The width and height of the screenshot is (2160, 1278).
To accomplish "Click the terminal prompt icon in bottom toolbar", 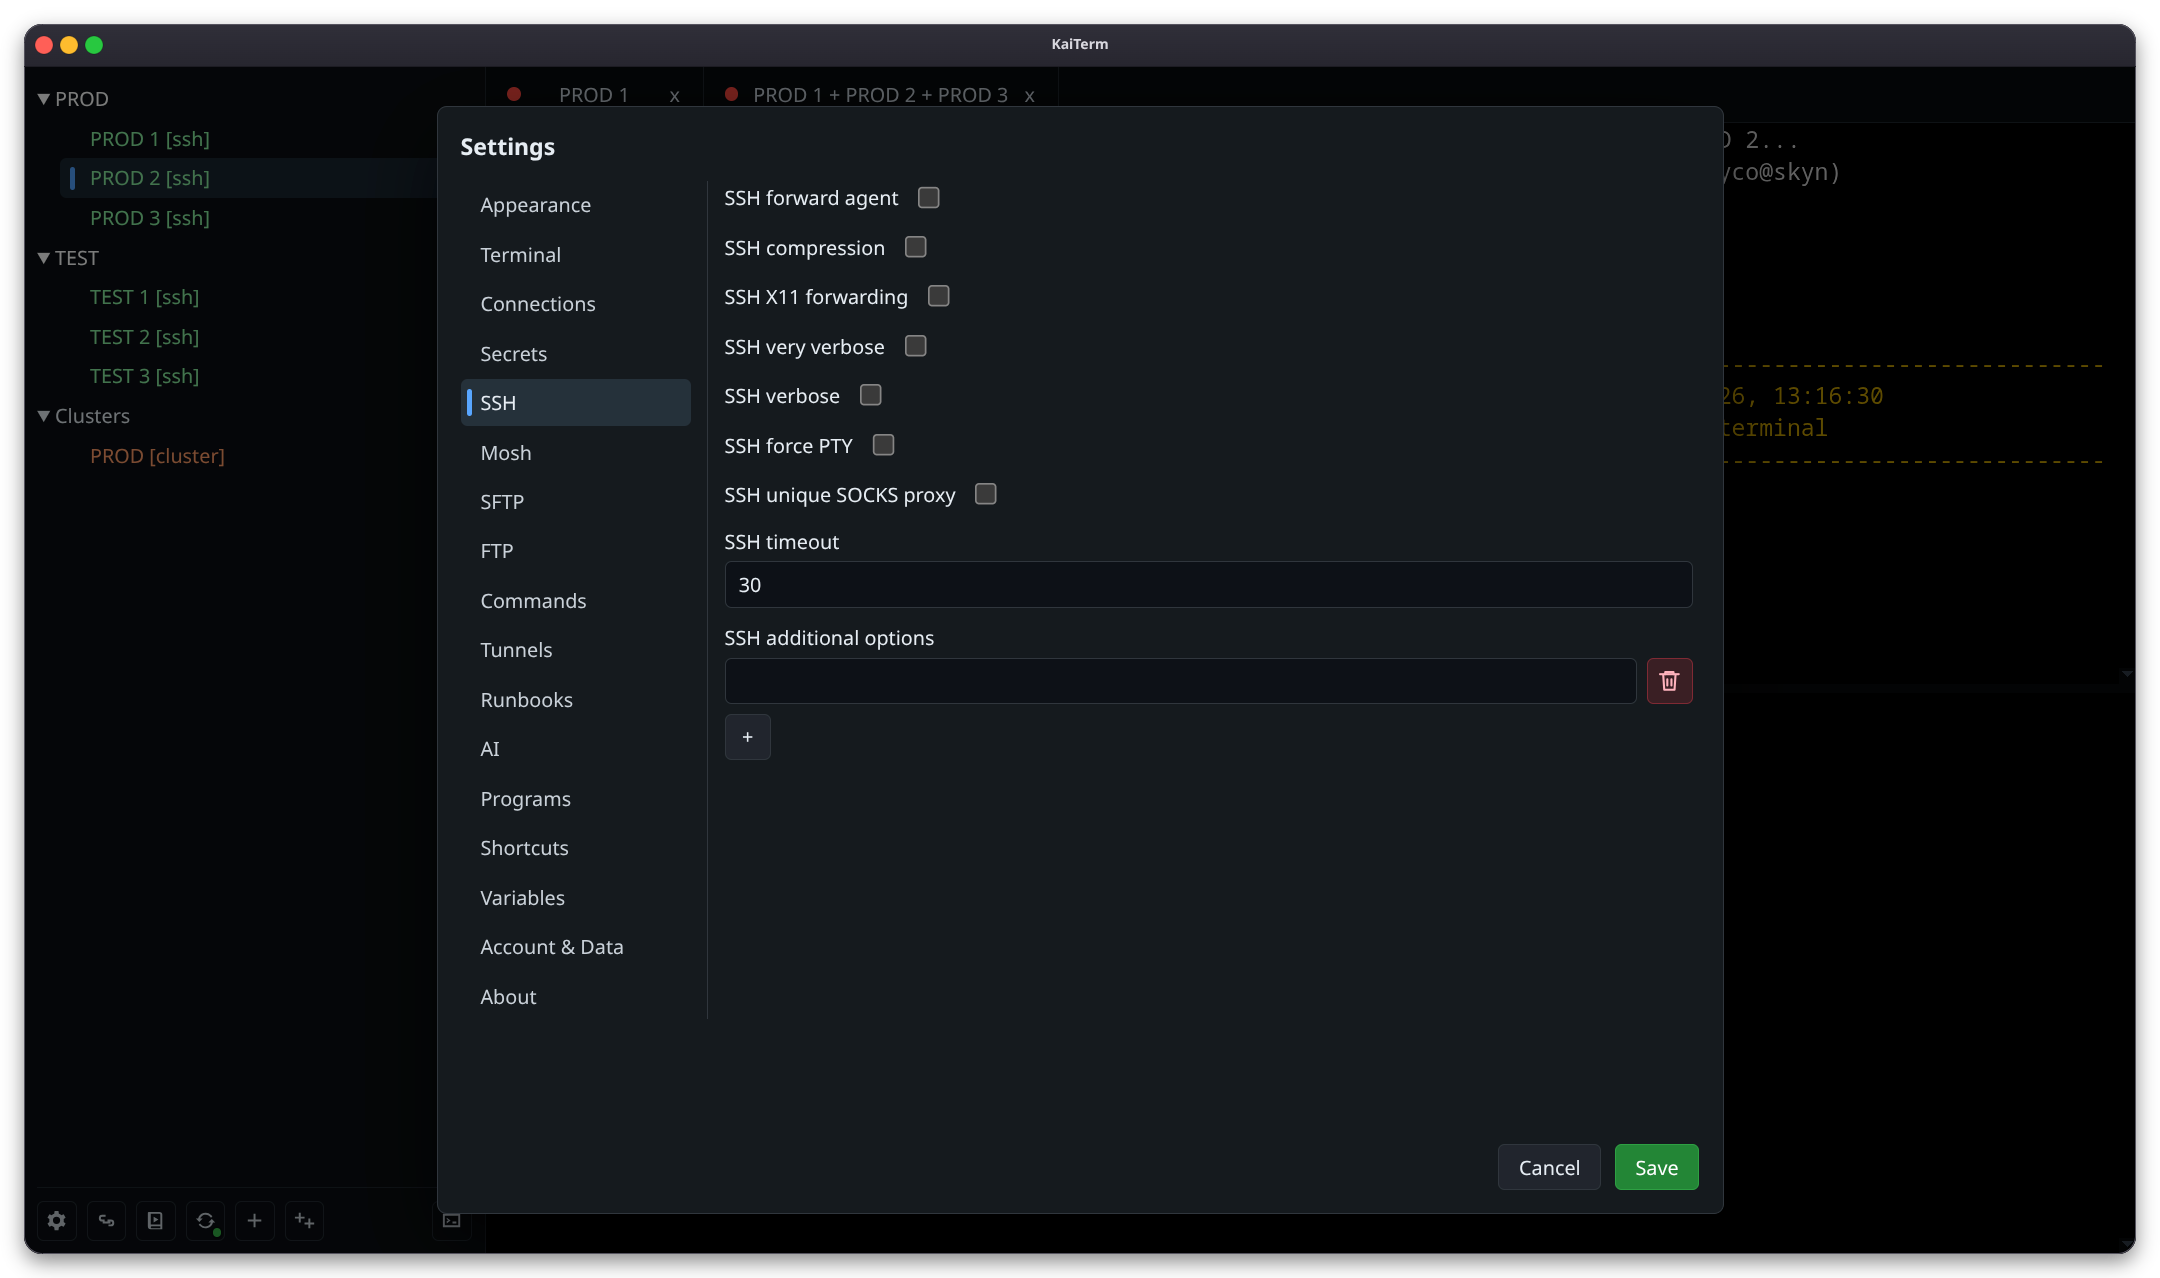I will coord(451,1220).
